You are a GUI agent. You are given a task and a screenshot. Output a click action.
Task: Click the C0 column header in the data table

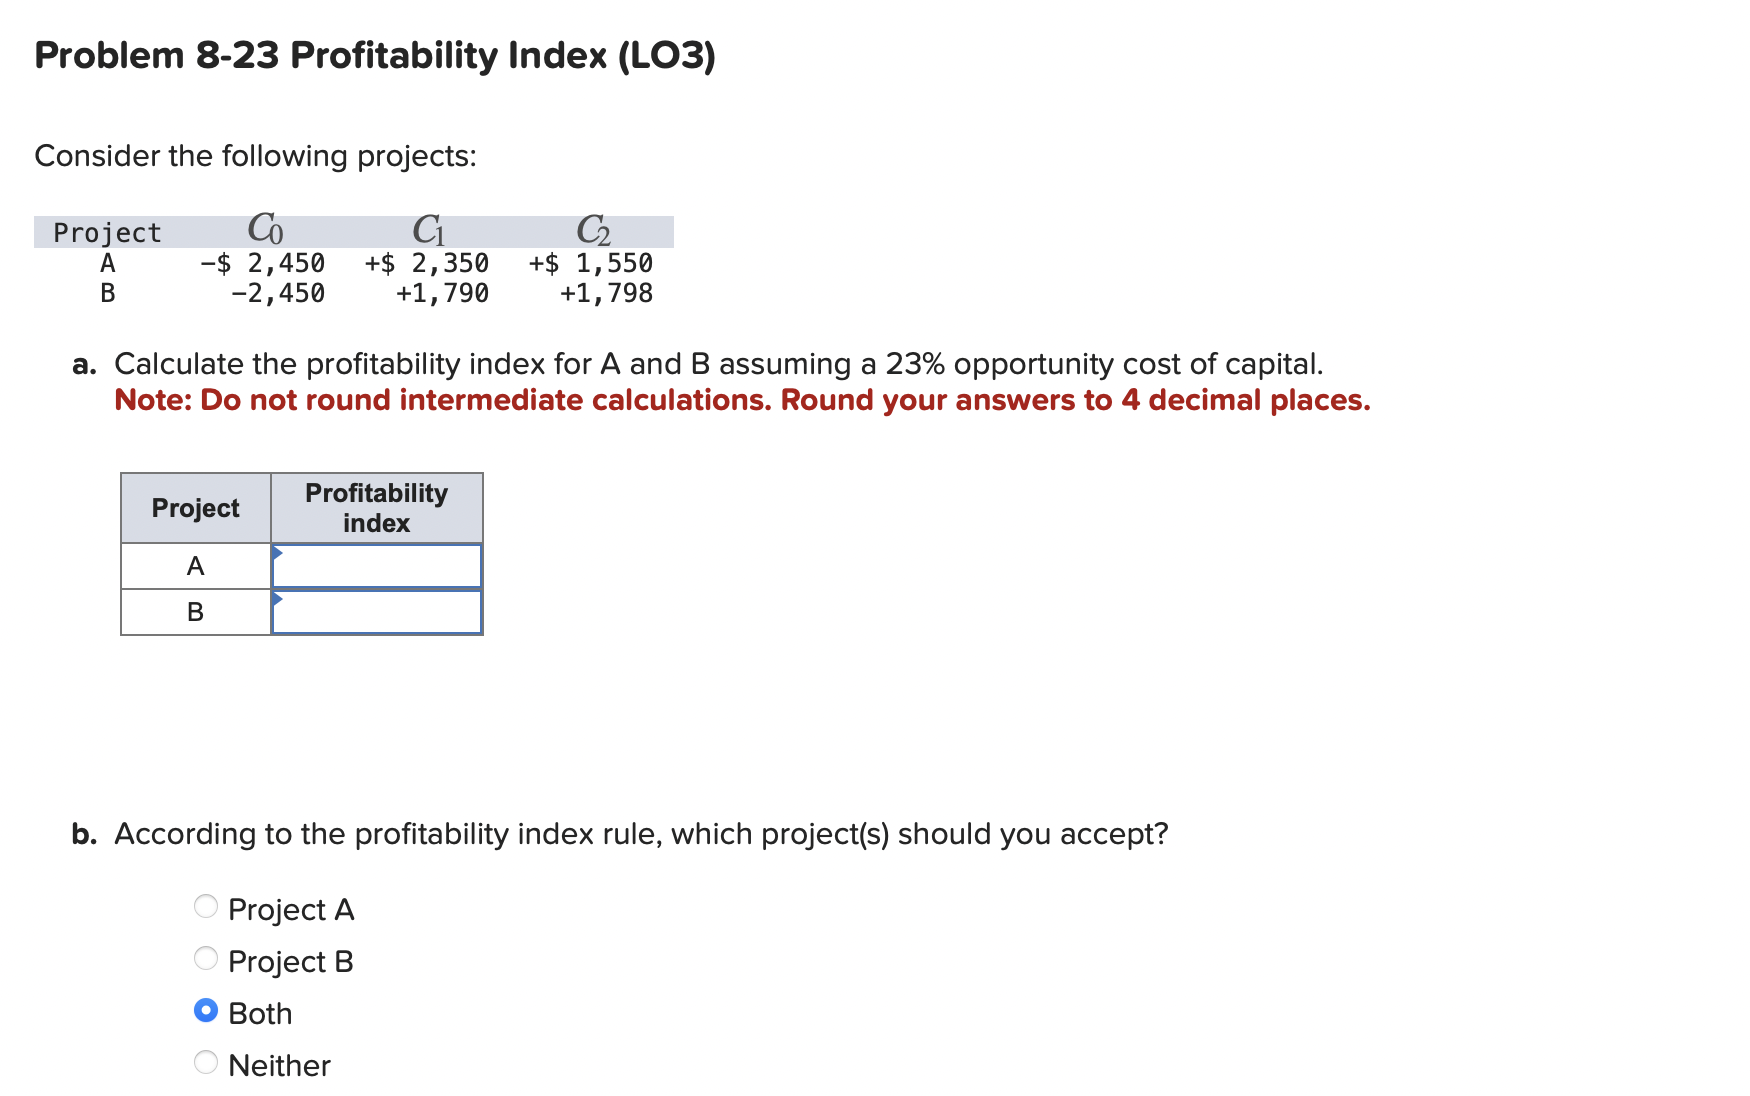(264, 228)
